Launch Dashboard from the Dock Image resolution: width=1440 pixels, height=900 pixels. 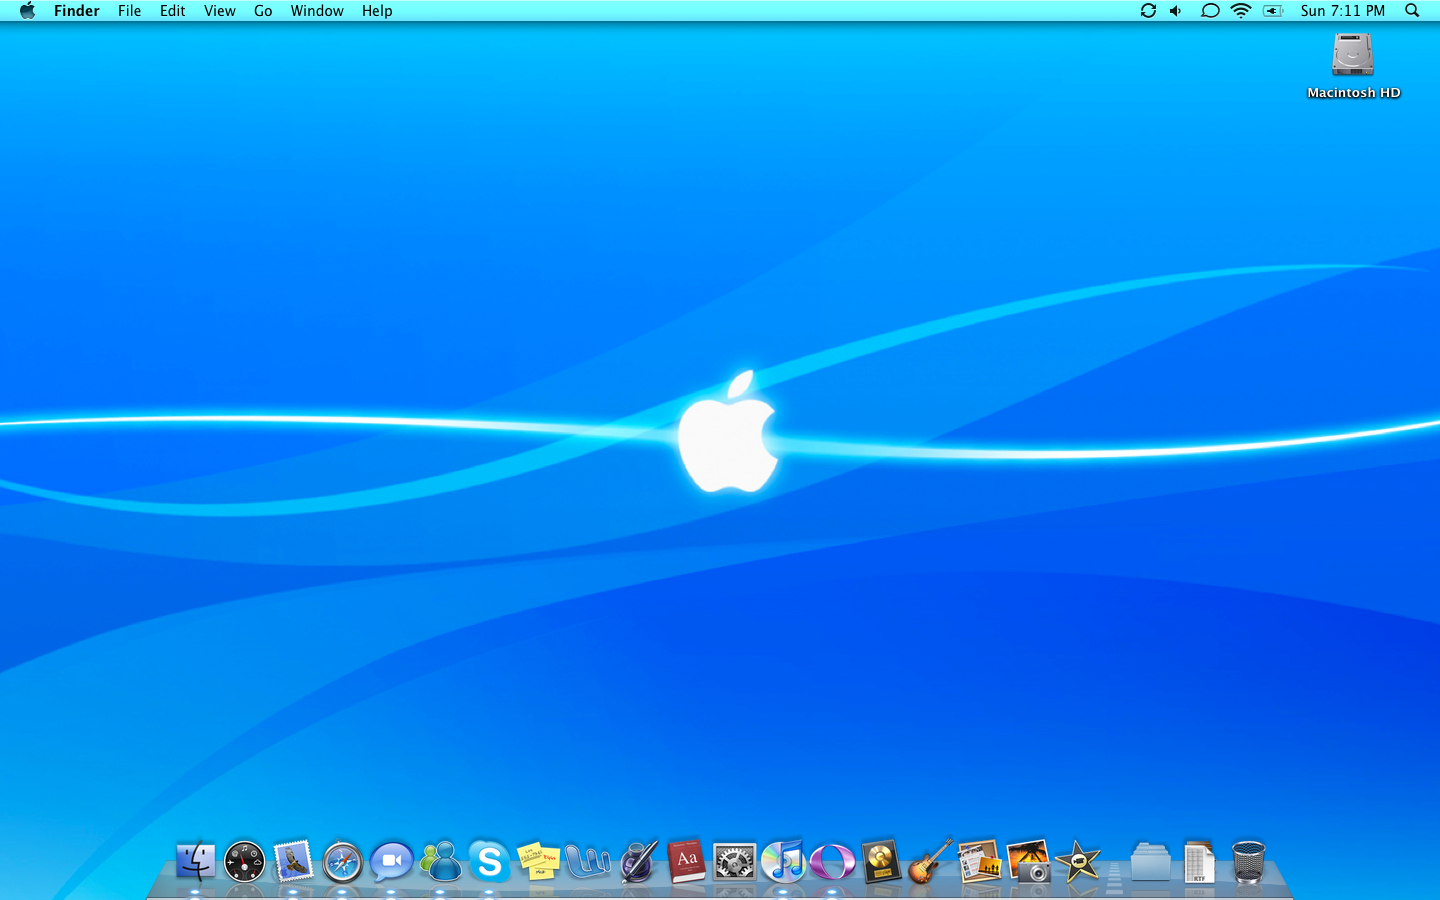point(244,861)
